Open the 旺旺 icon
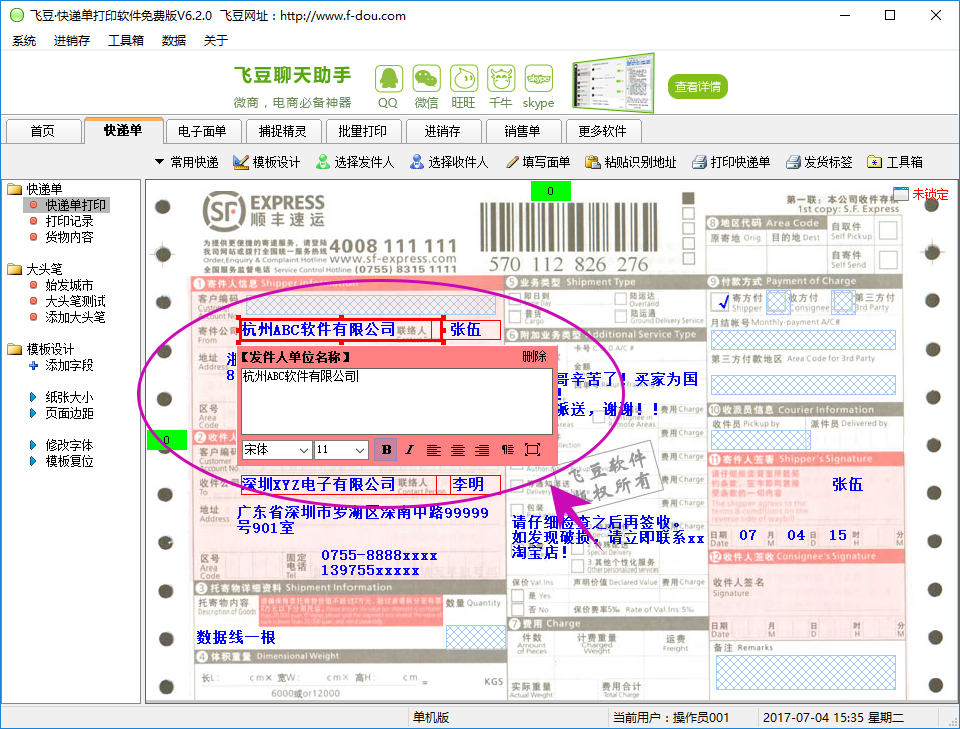This screenshot has height=729, width=960. tap(463, 80)
